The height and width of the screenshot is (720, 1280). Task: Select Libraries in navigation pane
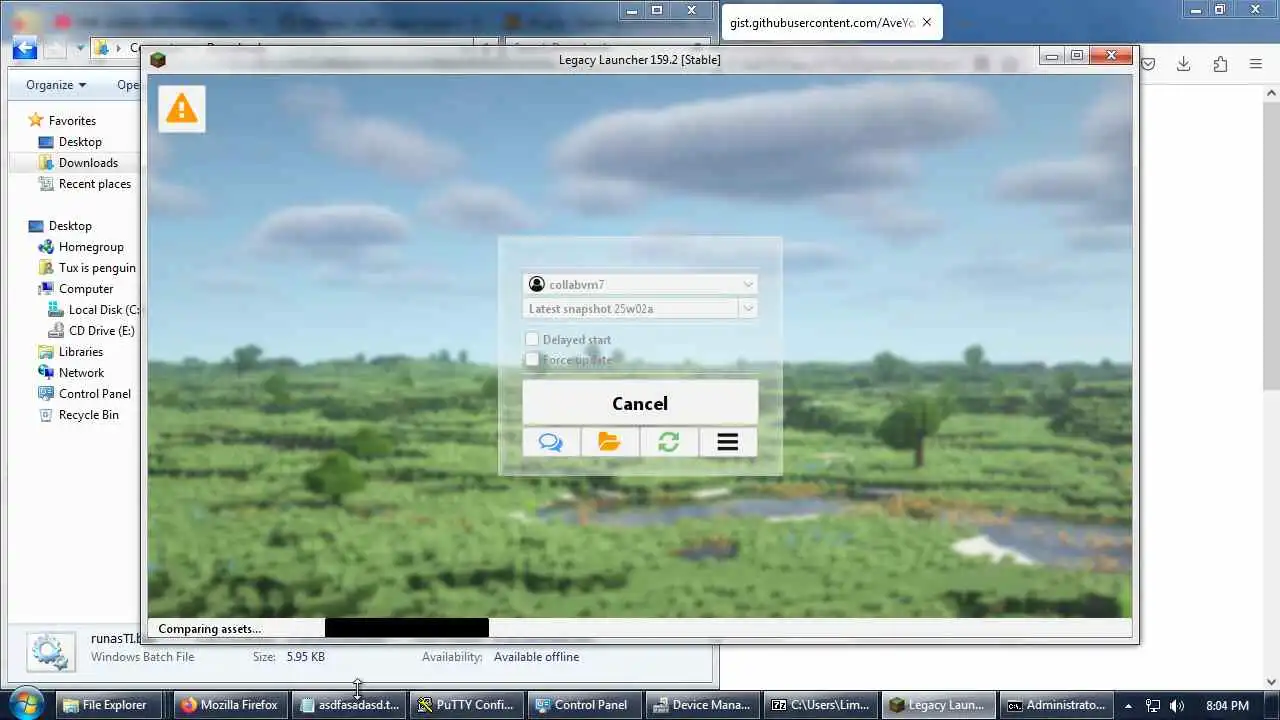click(x=81, y=352)
